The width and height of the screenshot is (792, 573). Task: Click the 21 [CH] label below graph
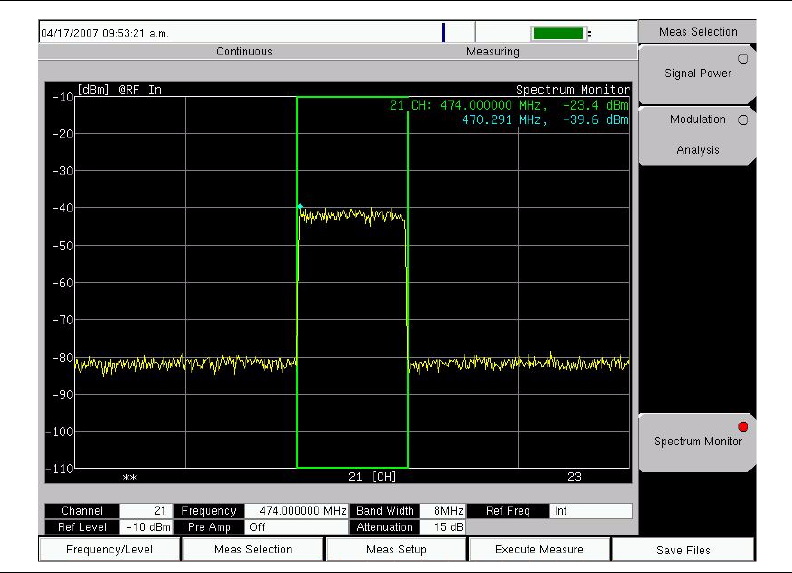coord(372,477)
